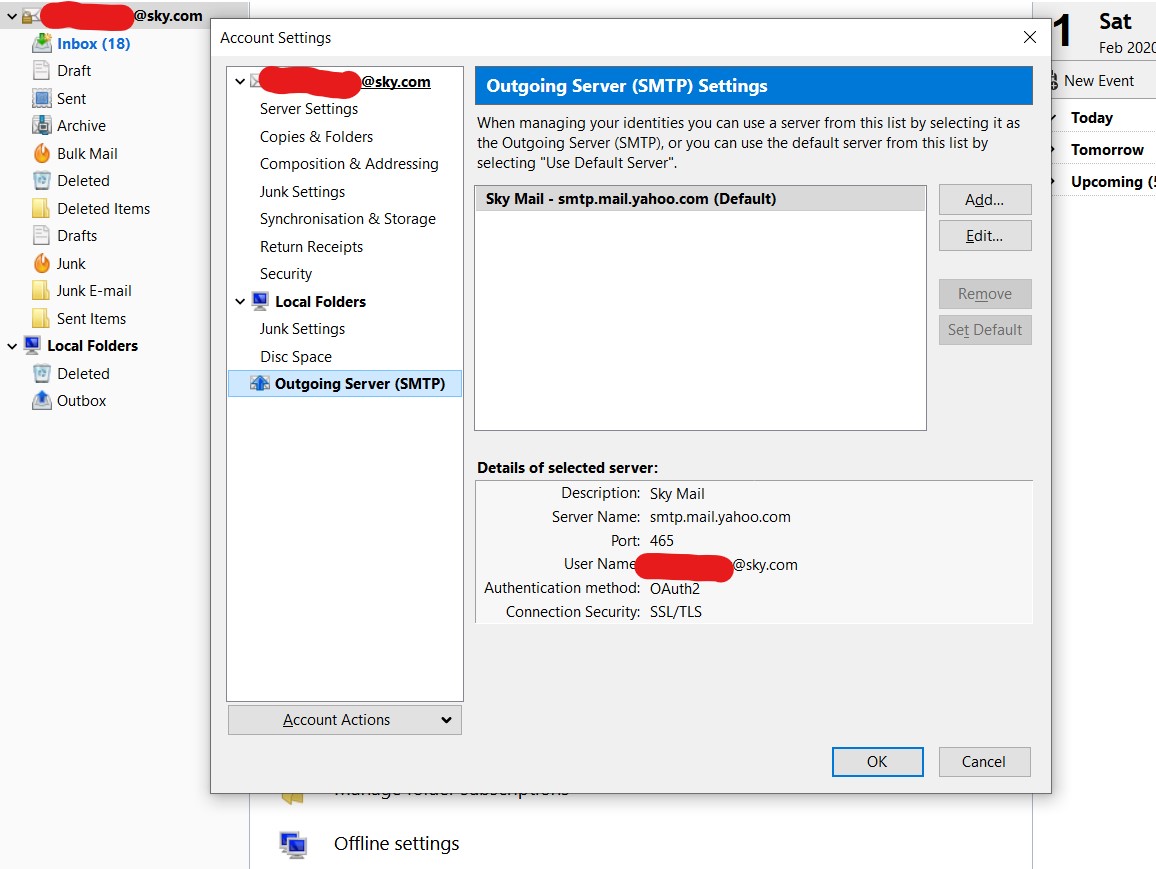Image resolution: width=1156 pixels, height=869 pixels.
Task: Click the Offline settings icon
Action: click(293, 844)
